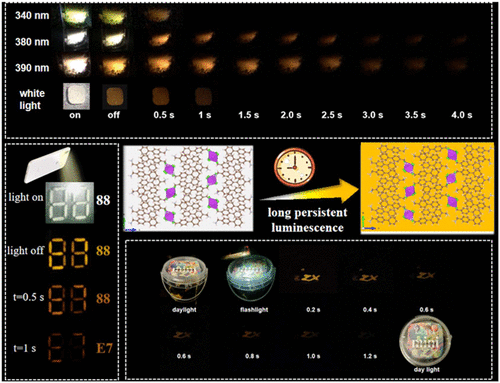Select the 340 nm row label
Image resolution: width=500 pixels, height=383 pixels.
tap(32, 15)
